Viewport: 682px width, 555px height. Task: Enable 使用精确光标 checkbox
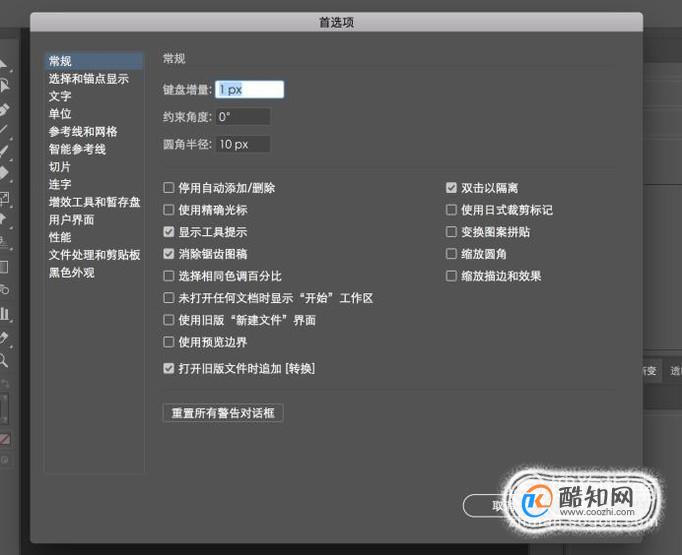[x=168, y=210]
